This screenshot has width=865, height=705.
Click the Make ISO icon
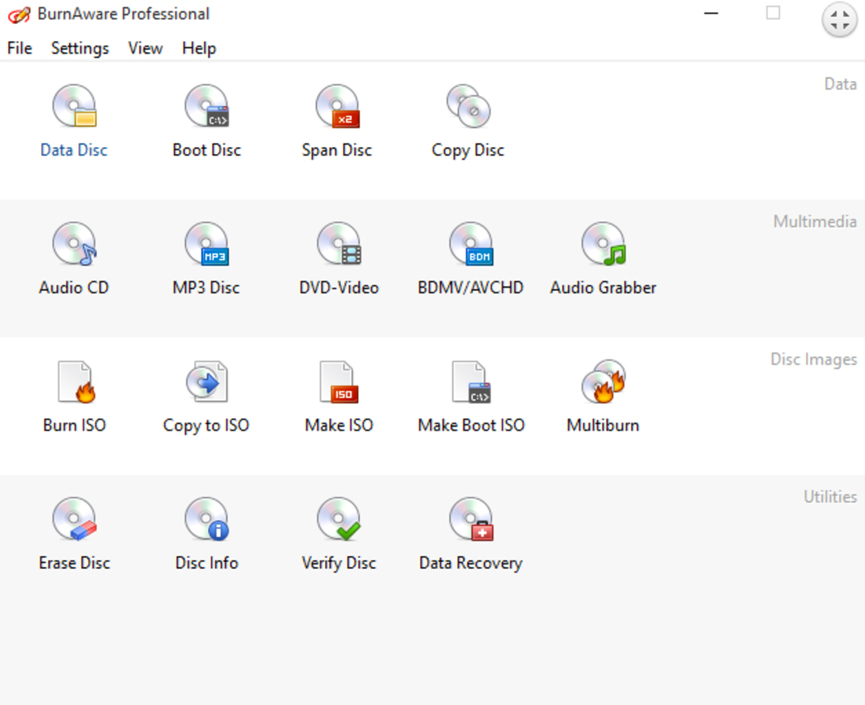click(339, 382)
